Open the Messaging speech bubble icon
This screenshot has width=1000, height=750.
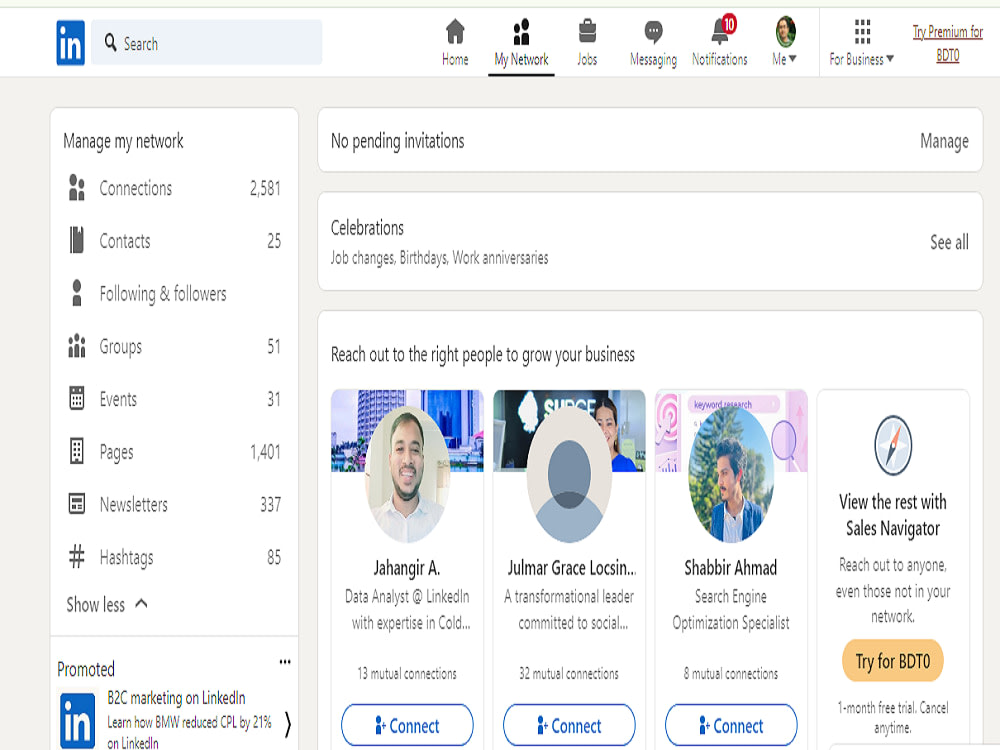[652, 31]
